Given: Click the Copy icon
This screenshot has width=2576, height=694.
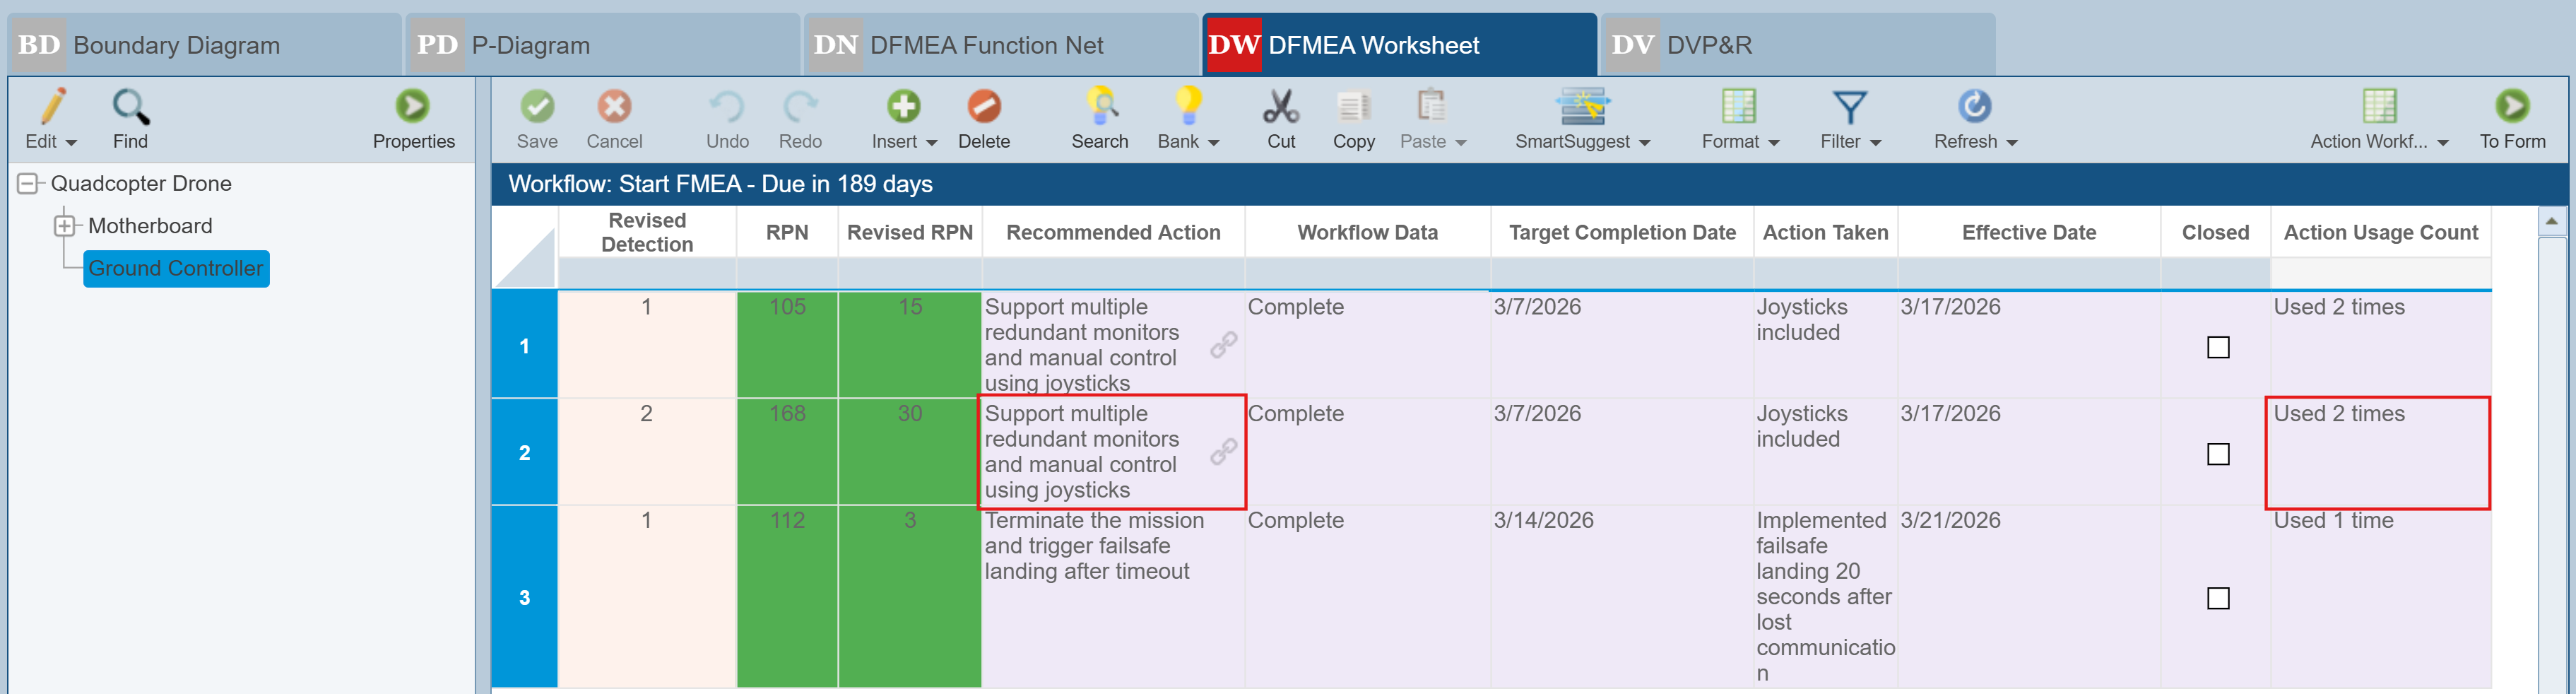Looking at the screenshot, I should [x=1353, y=107].
